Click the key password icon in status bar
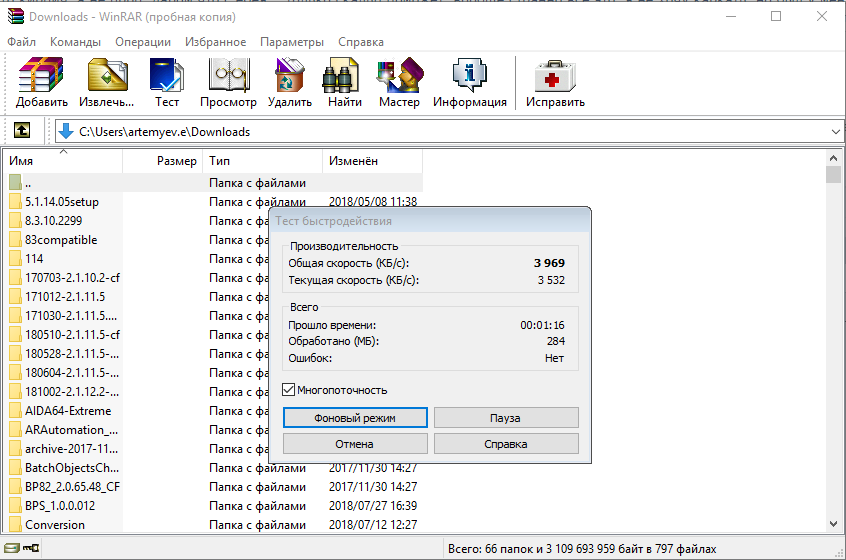 pos(31,548)
